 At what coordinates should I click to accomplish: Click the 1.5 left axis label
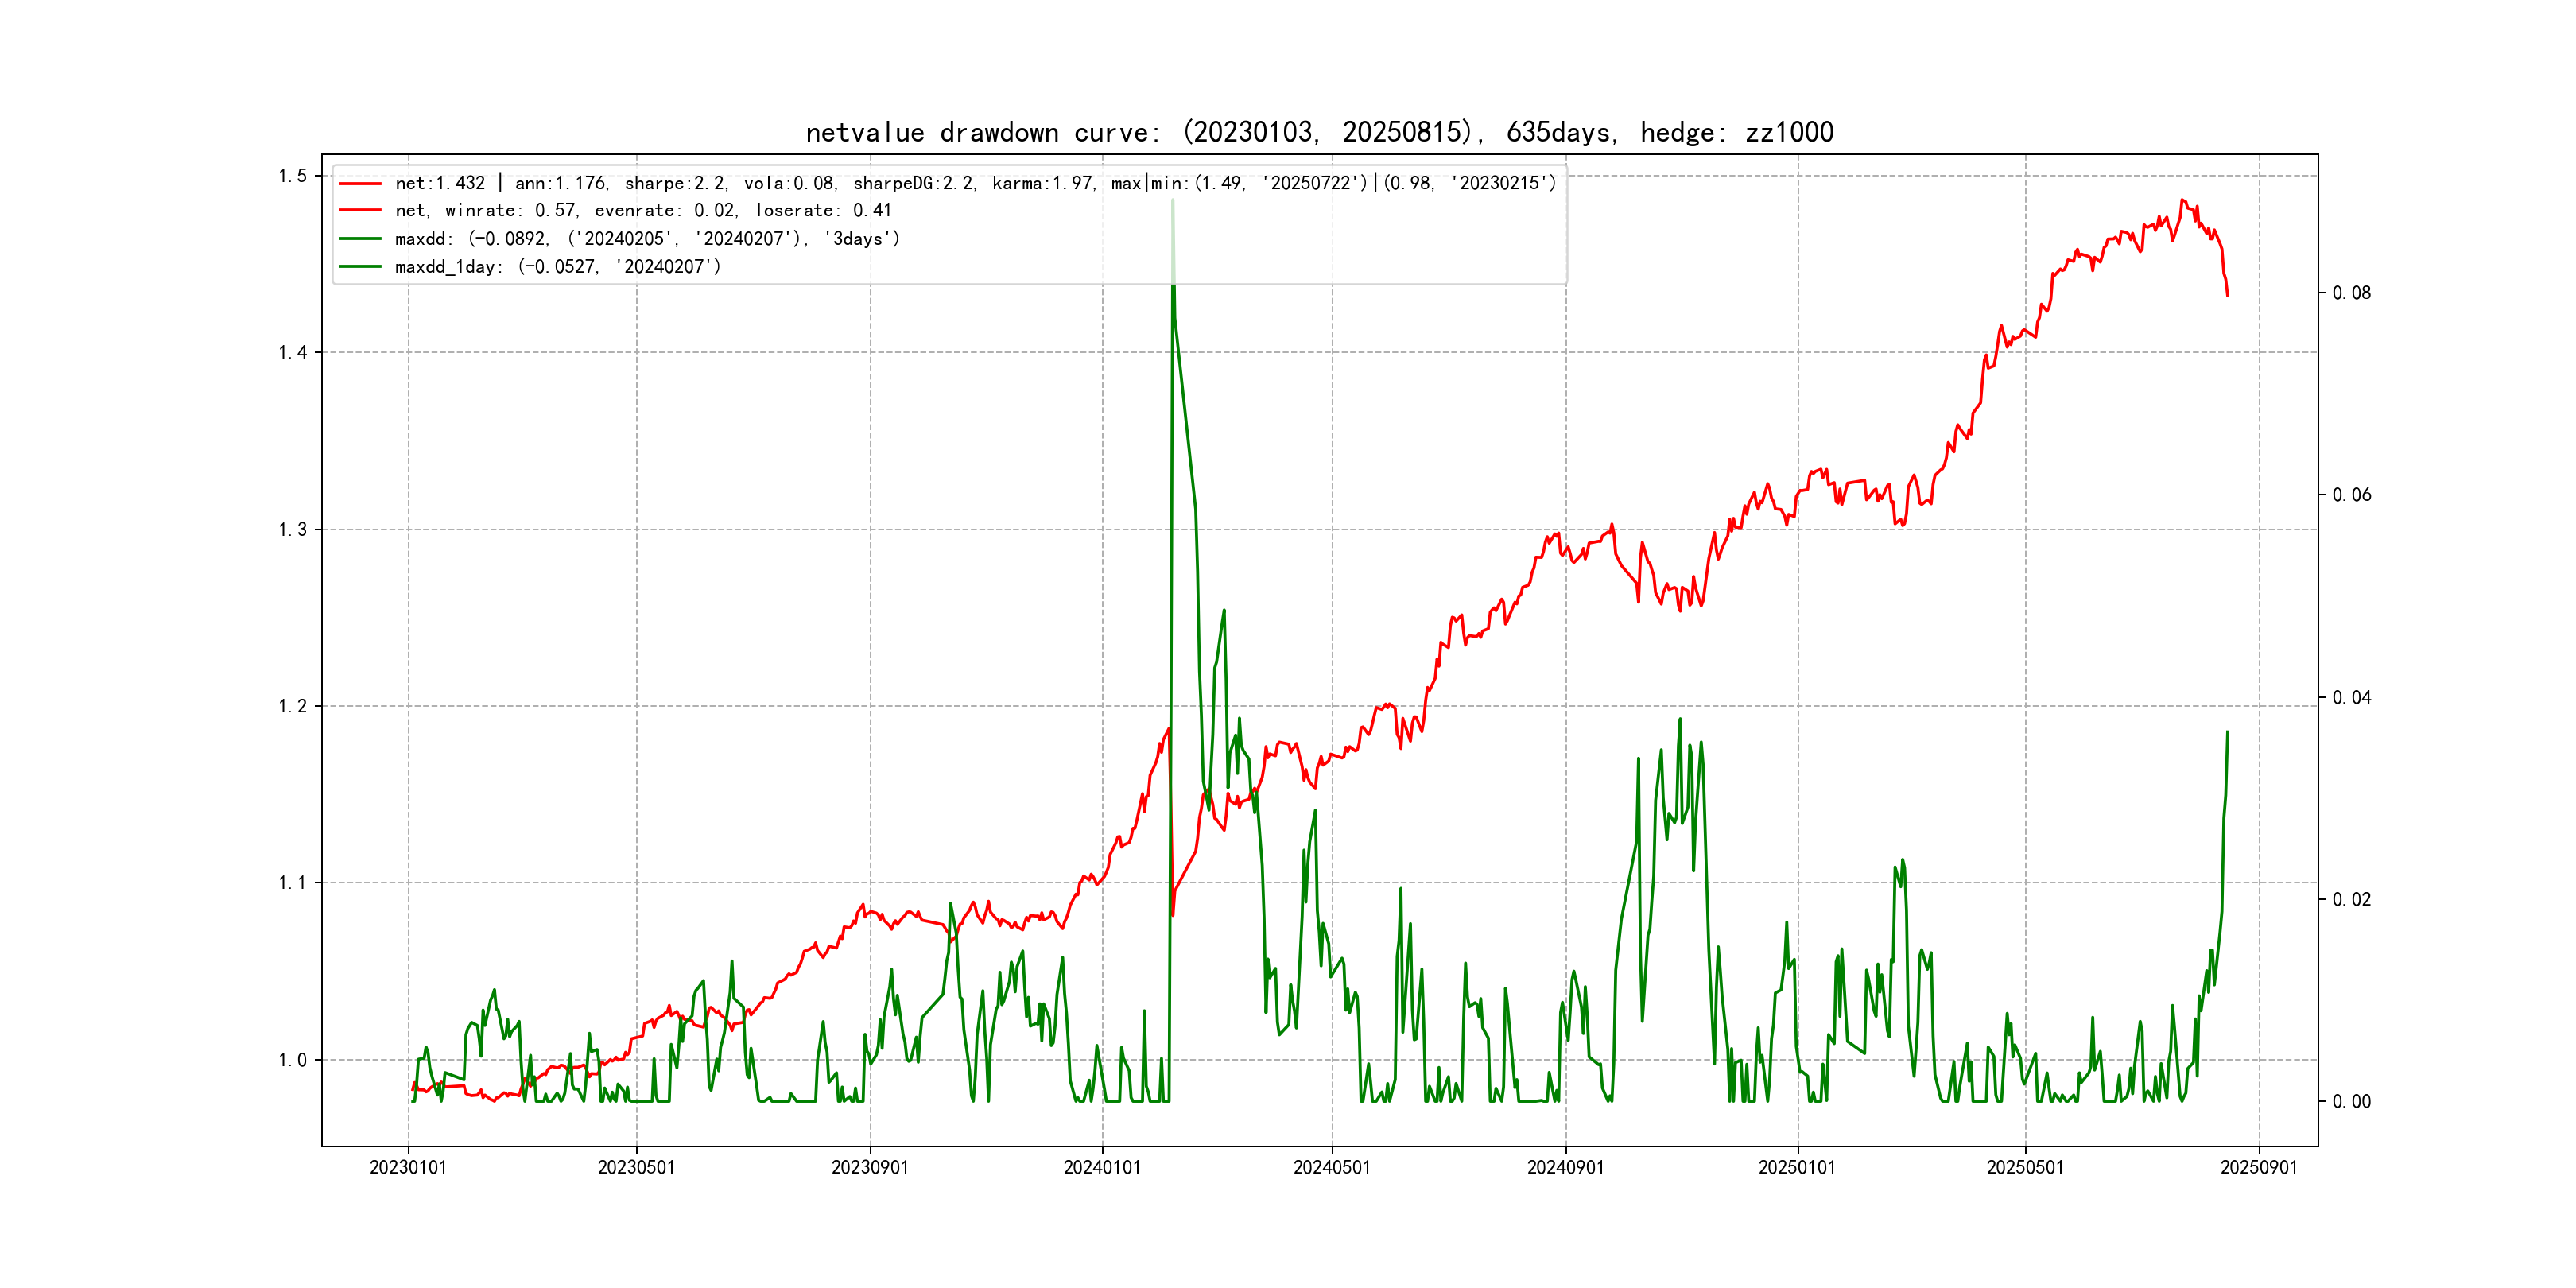pos(292,176)
